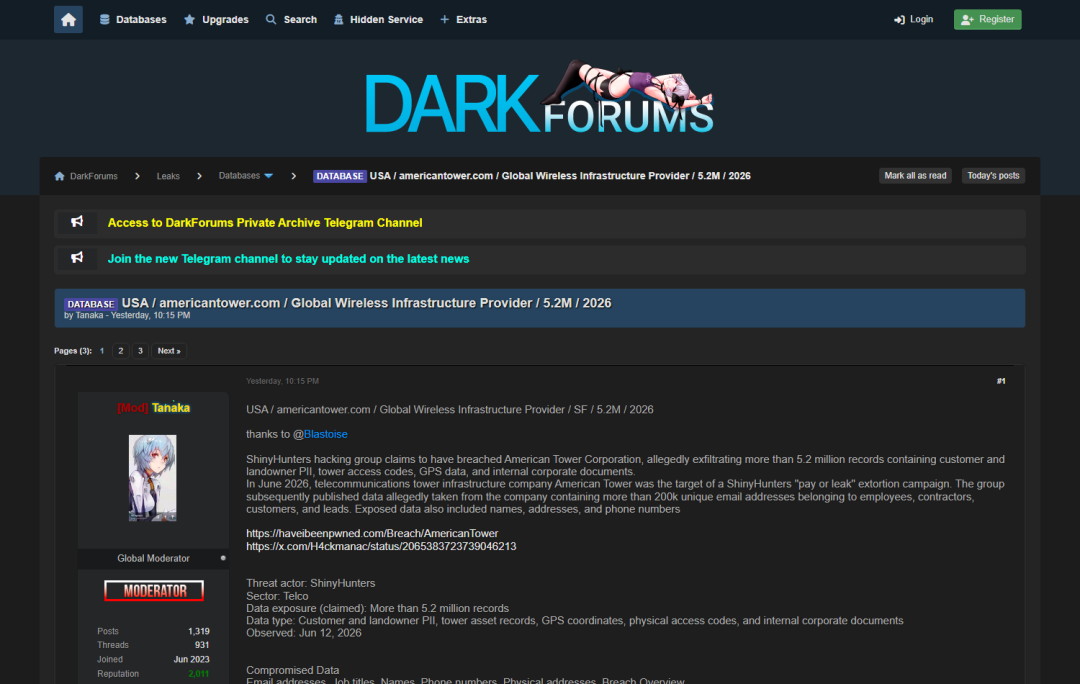
Task: Click post timestamp Yesterday, 10:15 PM
Action: [x=282, y=381]
